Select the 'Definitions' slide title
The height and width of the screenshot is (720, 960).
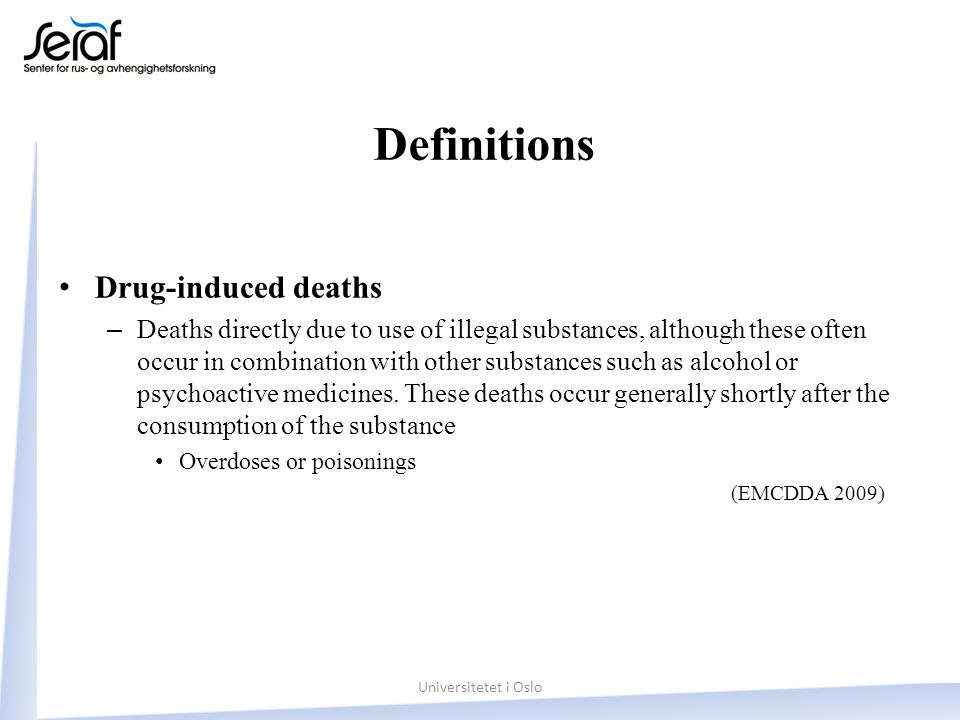click(484, 145)
